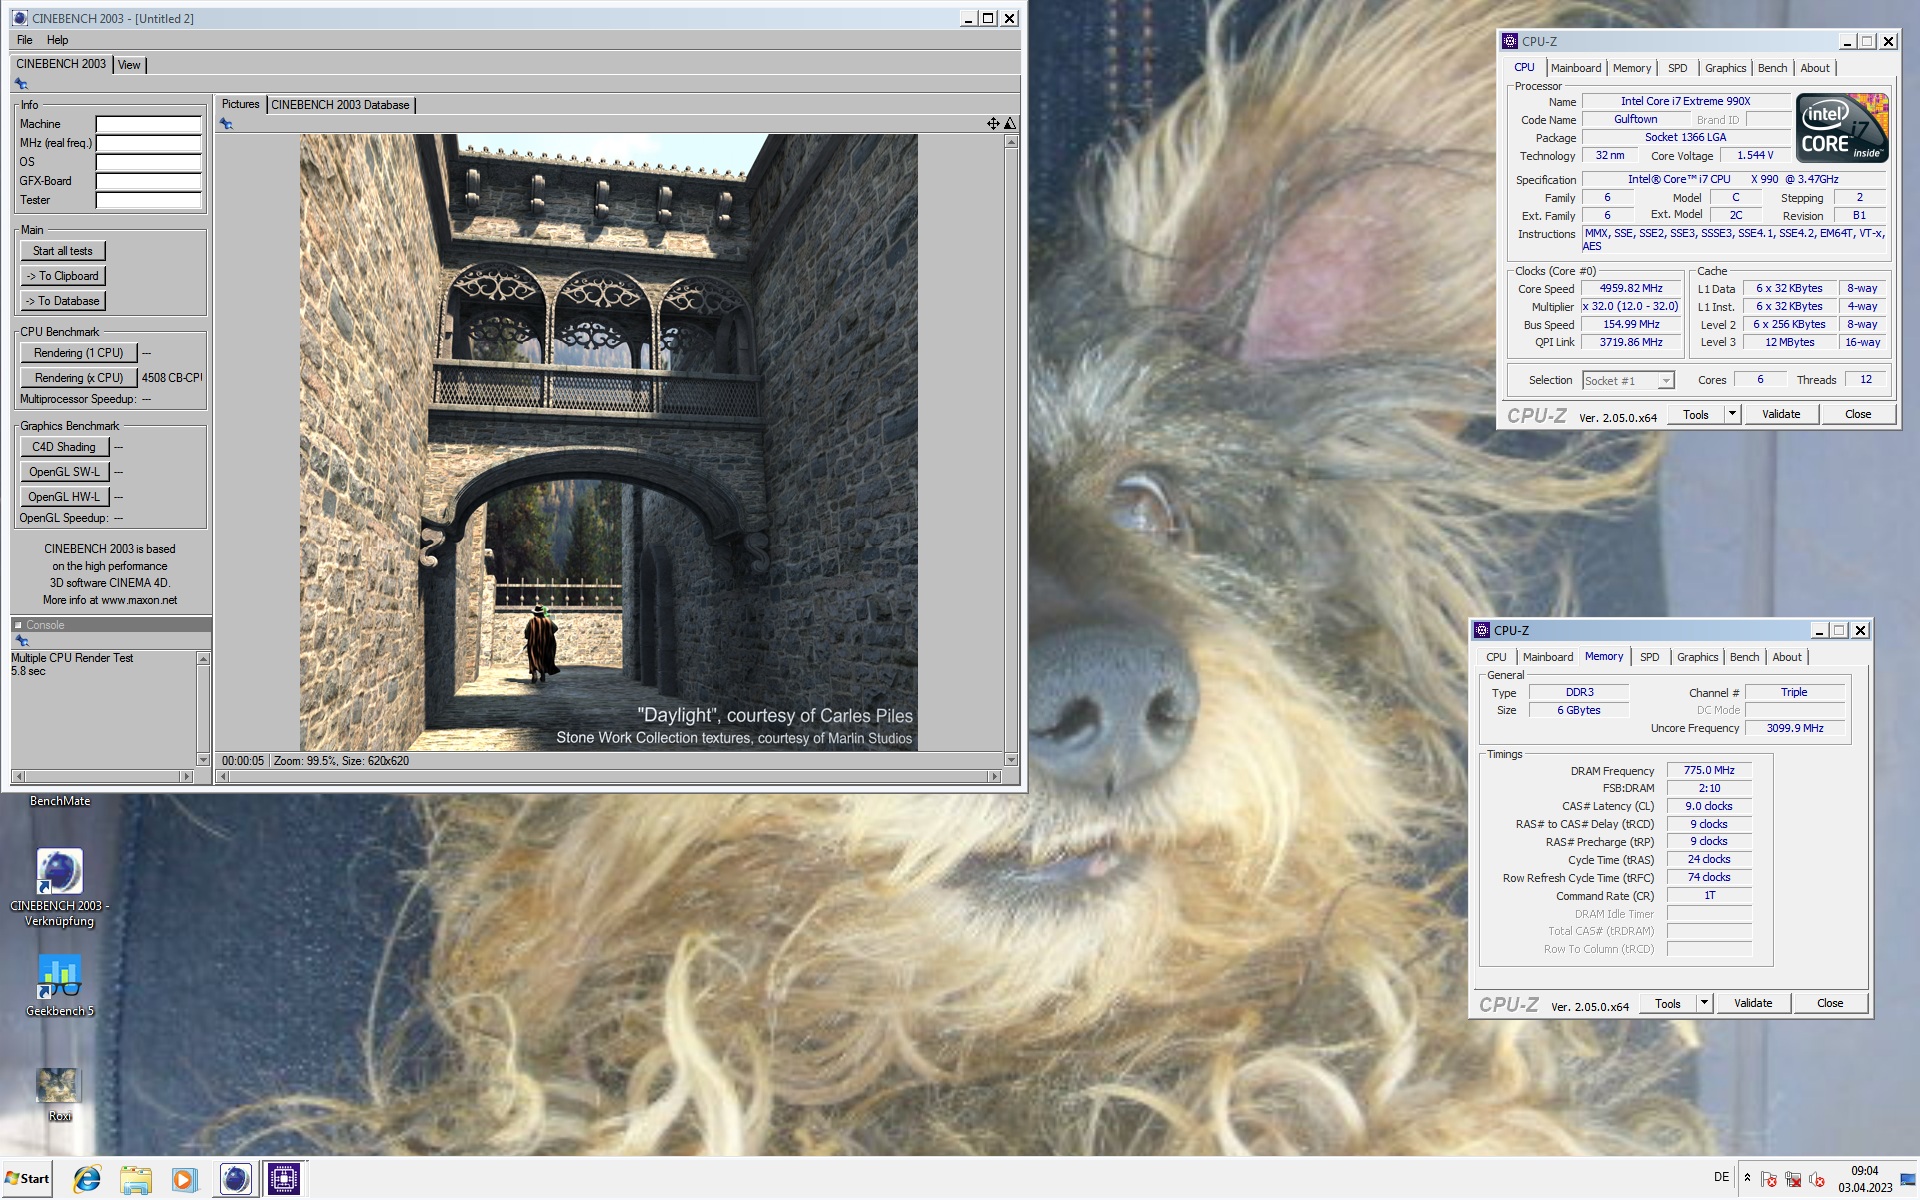Open Graphics tab in top CPU-Z window
The height and width of the screenshot is (1200, 1920).
[1726, 68]
